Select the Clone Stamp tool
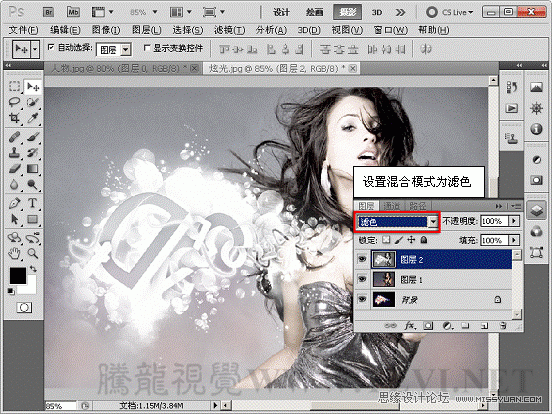 [14, 152]
